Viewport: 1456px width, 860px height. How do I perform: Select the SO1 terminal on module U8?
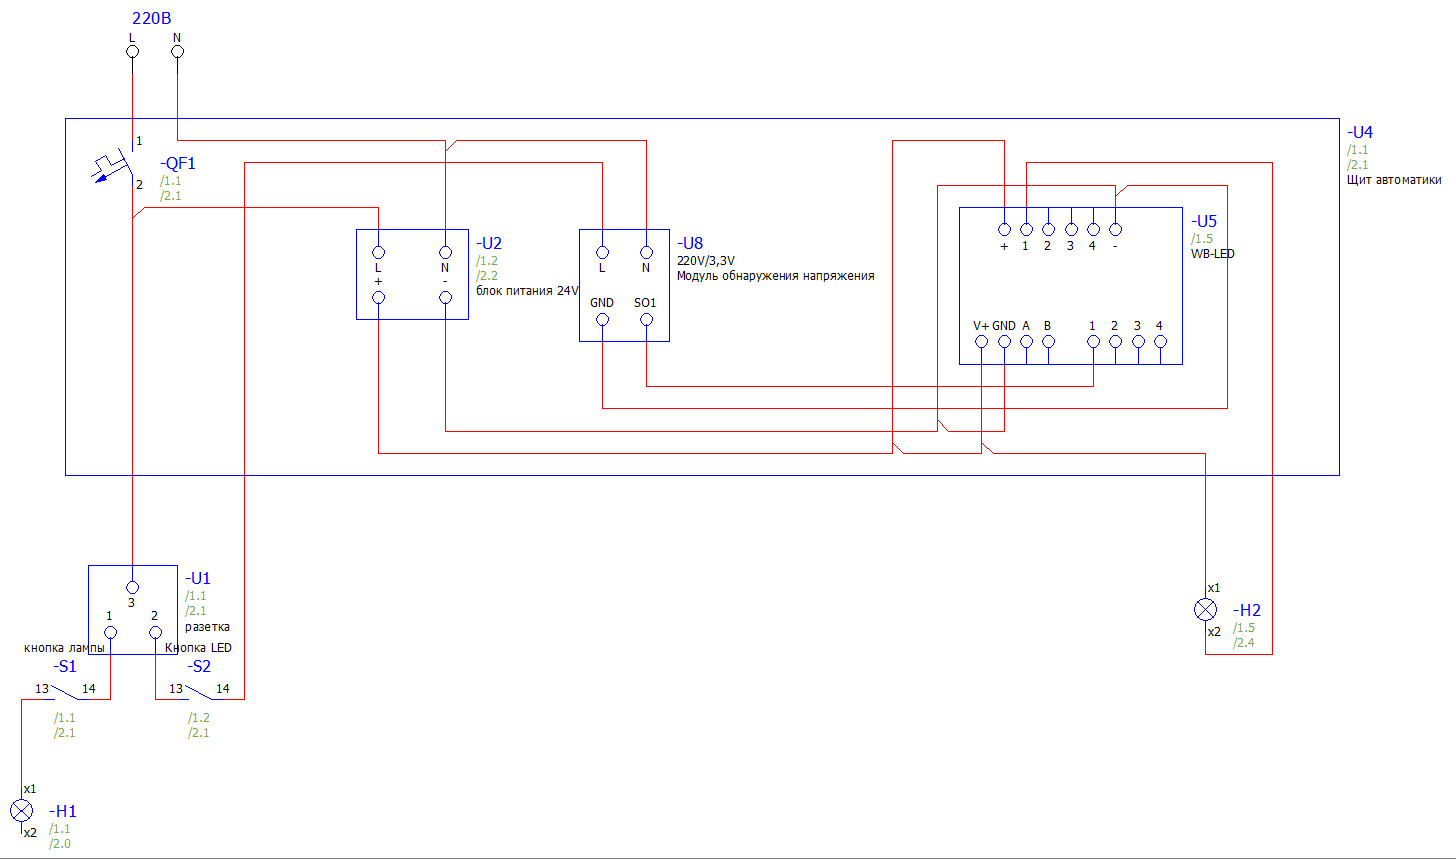click(646, 320)
